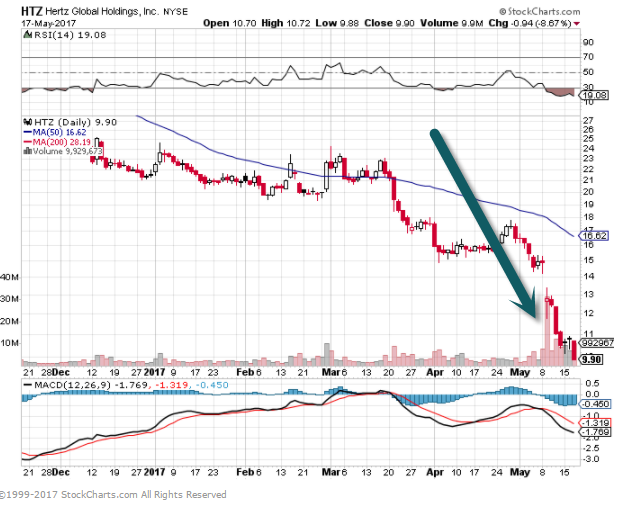Select the Open 10.70 value
The width and height of the screenshot is (640, 507).
click(229, 23)
